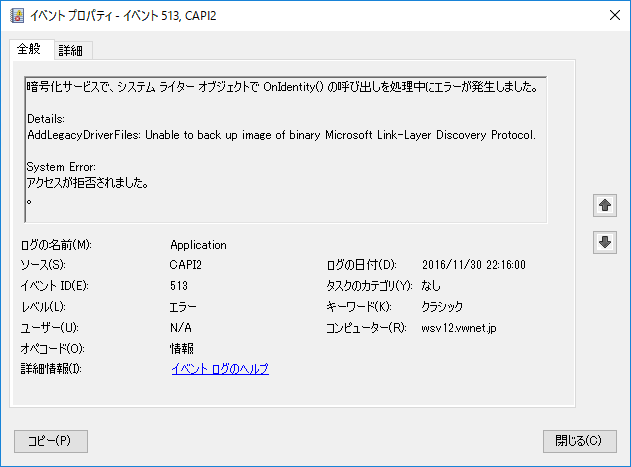
Task: Open the イベント ログのヘルプ link
Action: click(x=219, y=369)
